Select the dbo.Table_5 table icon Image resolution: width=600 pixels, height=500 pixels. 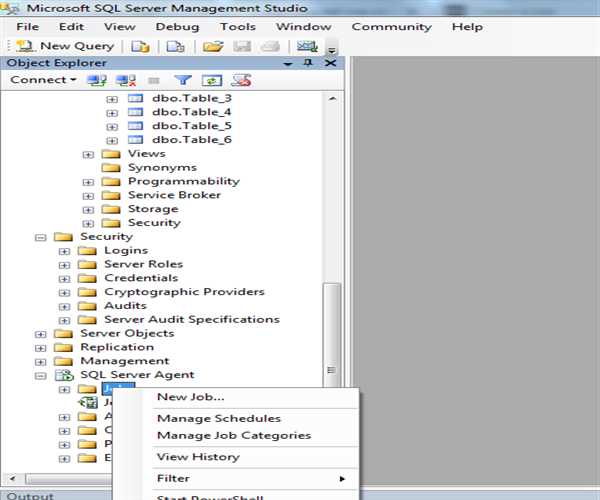pos(135,126)
